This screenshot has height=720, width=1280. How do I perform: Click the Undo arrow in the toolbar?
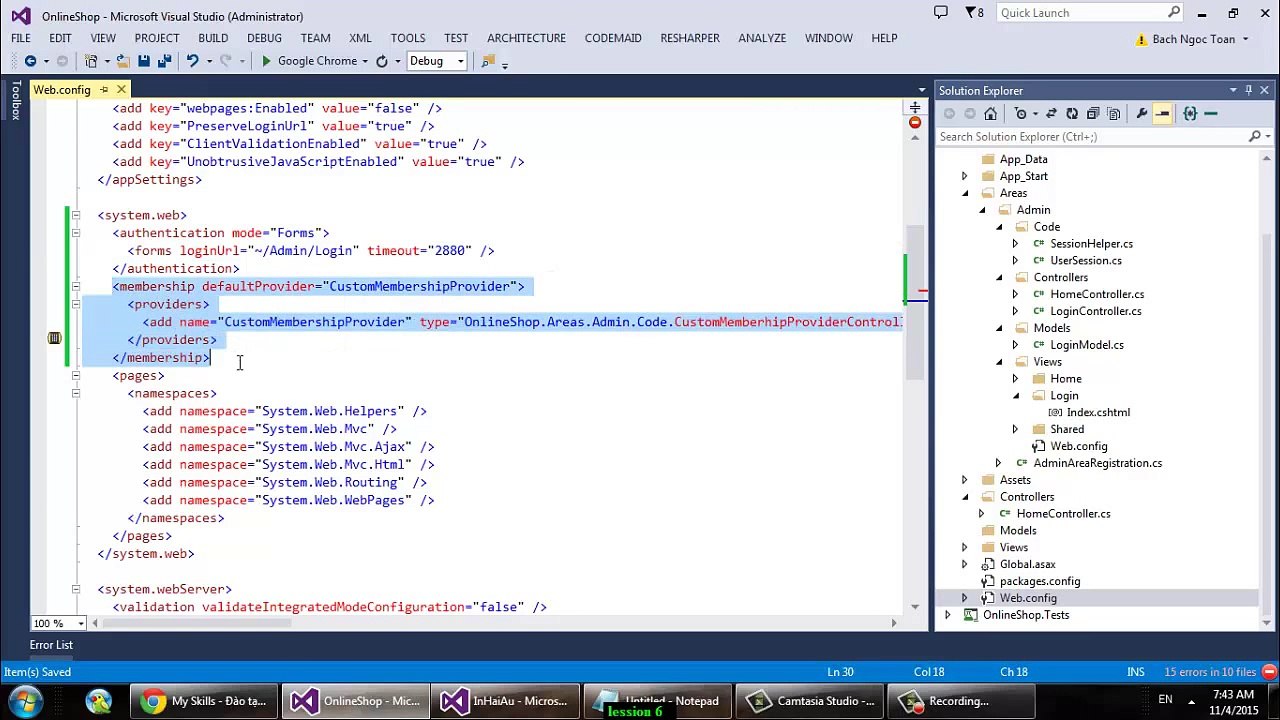coord(192,61)
